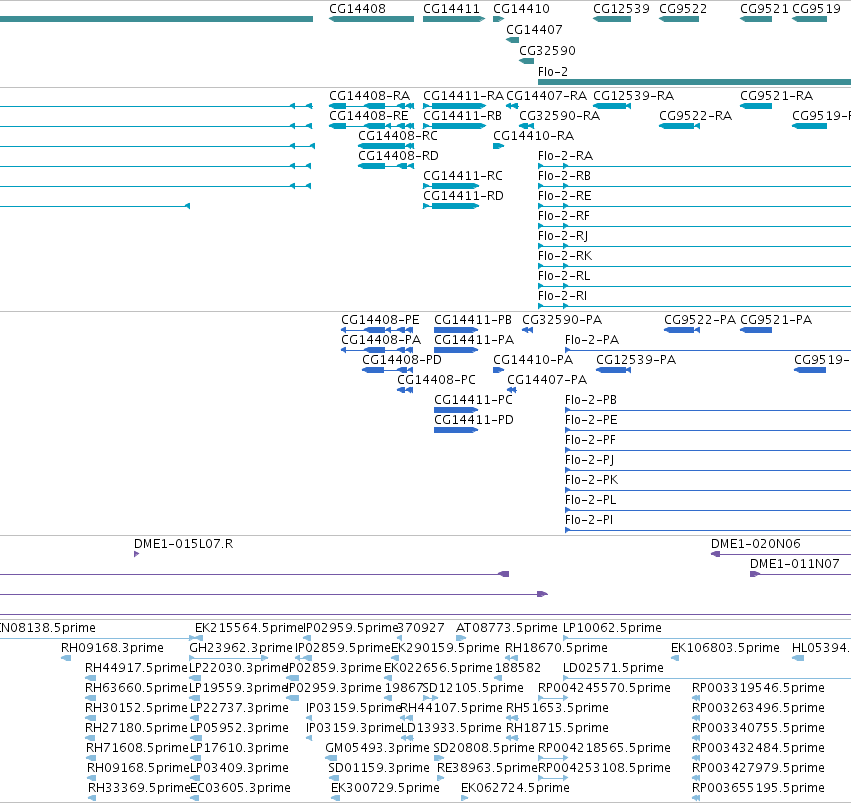Viewport: 851px width, 803px height.
Task: Click the CG32590-RA transcript label
Action: click(x=560, y=116)
